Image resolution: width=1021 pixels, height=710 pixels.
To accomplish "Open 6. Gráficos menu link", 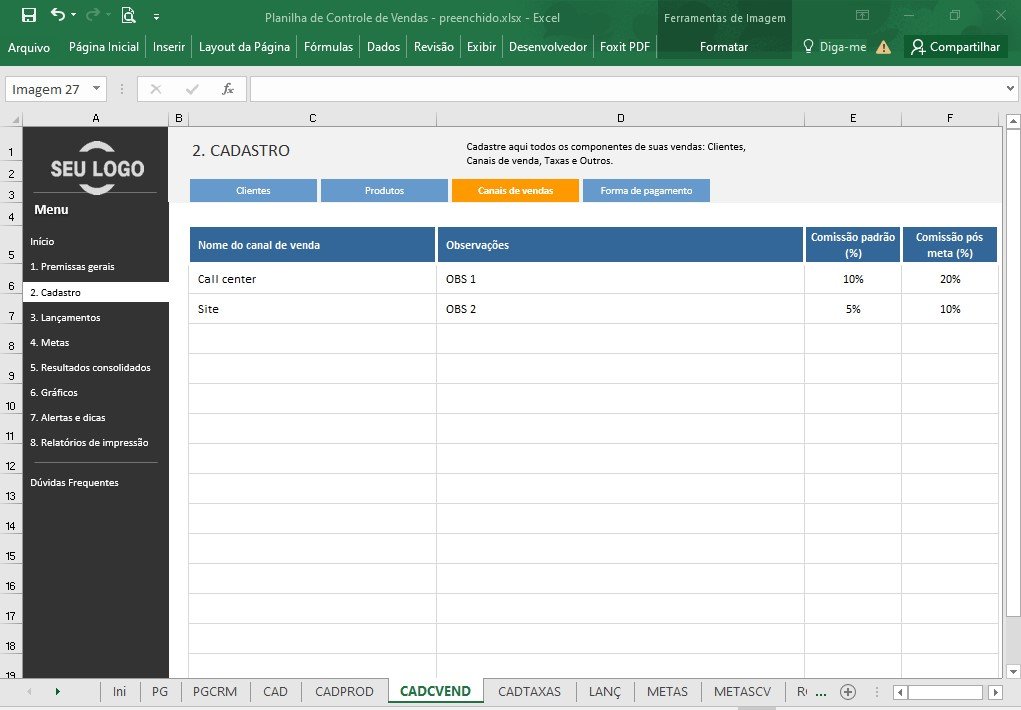I will (54, 393).
